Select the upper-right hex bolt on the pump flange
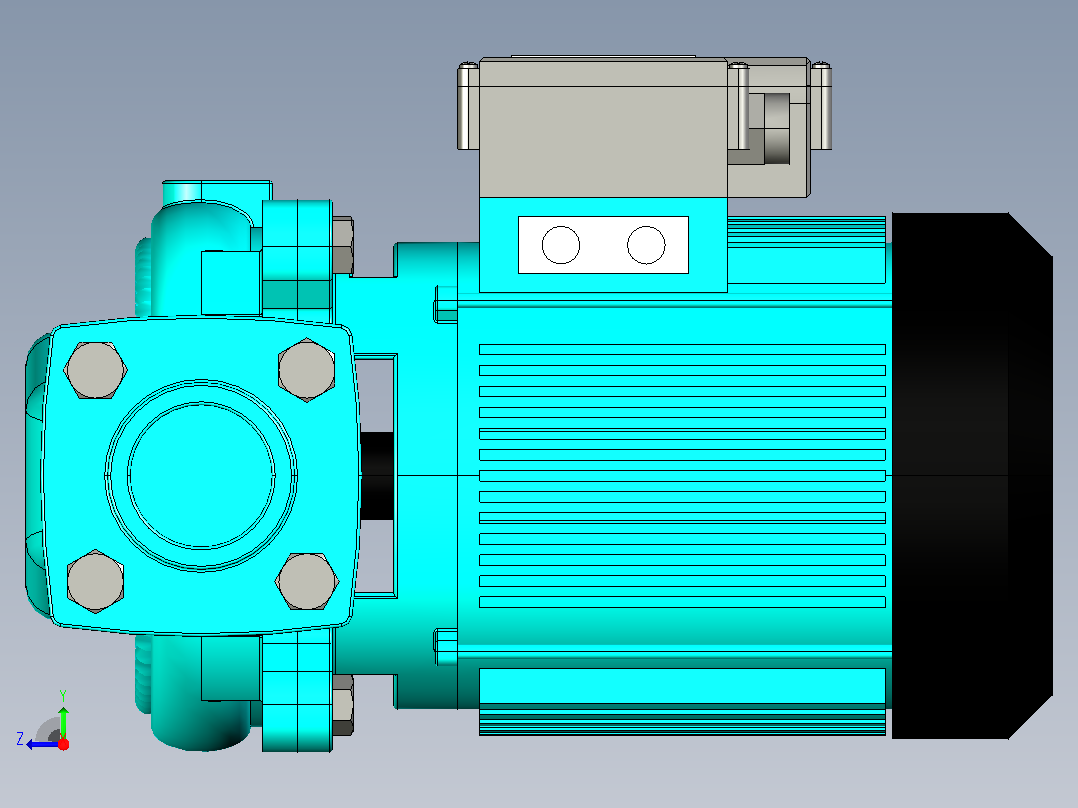Viewport: 1078px width, 808px height. tap(307, 370)
